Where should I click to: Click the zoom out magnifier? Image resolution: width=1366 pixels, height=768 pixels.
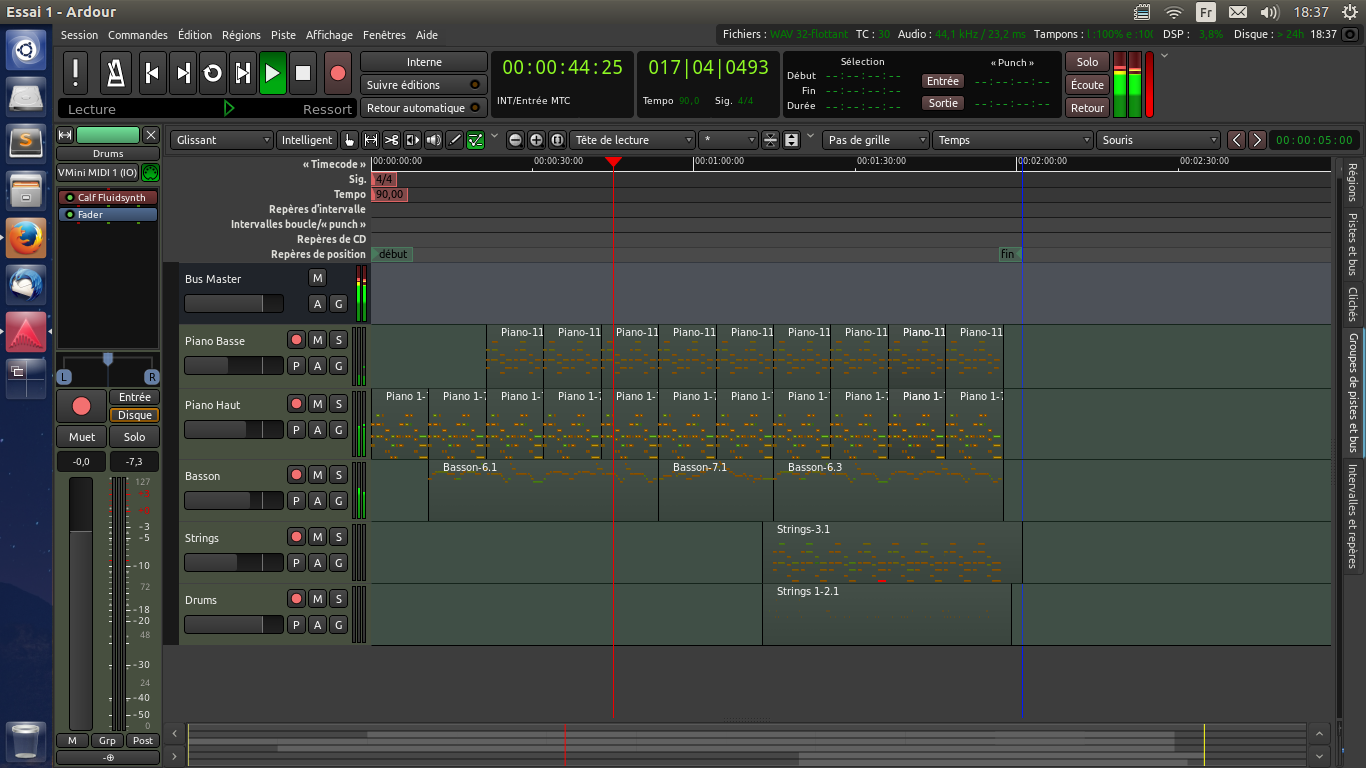click(515, 140)
